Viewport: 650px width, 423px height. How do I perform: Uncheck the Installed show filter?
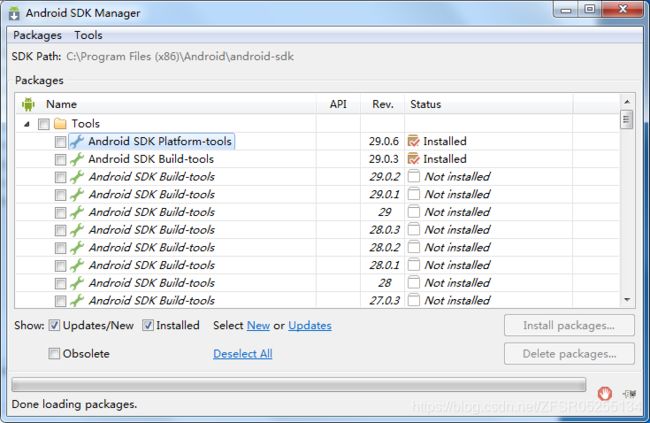click(x=148, y=326)
